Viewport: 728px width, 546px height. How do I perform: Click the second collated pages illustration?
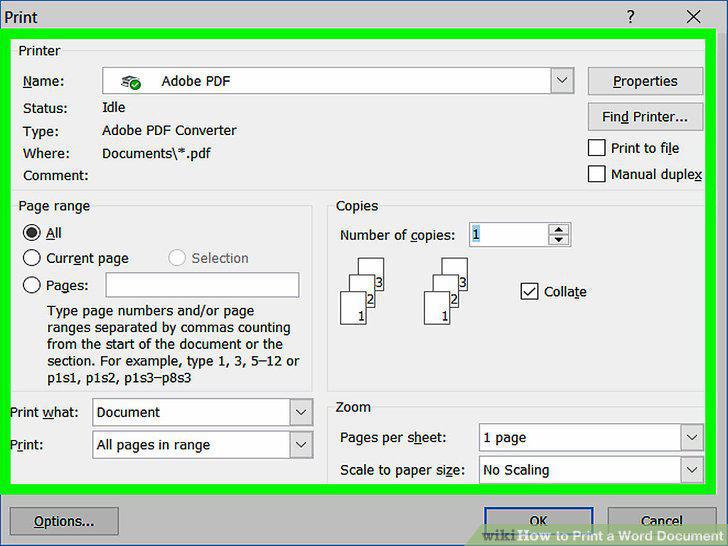coord(446,291)
